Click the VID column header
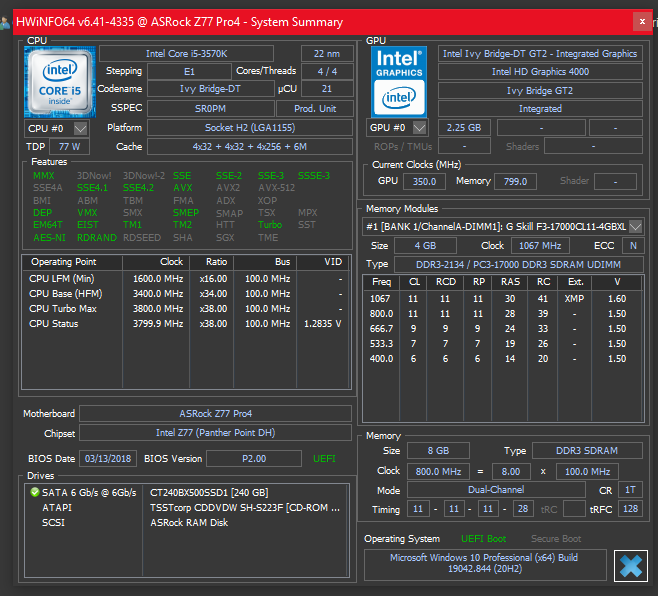This screenshot has height=596, width=658. pos(323,262)
